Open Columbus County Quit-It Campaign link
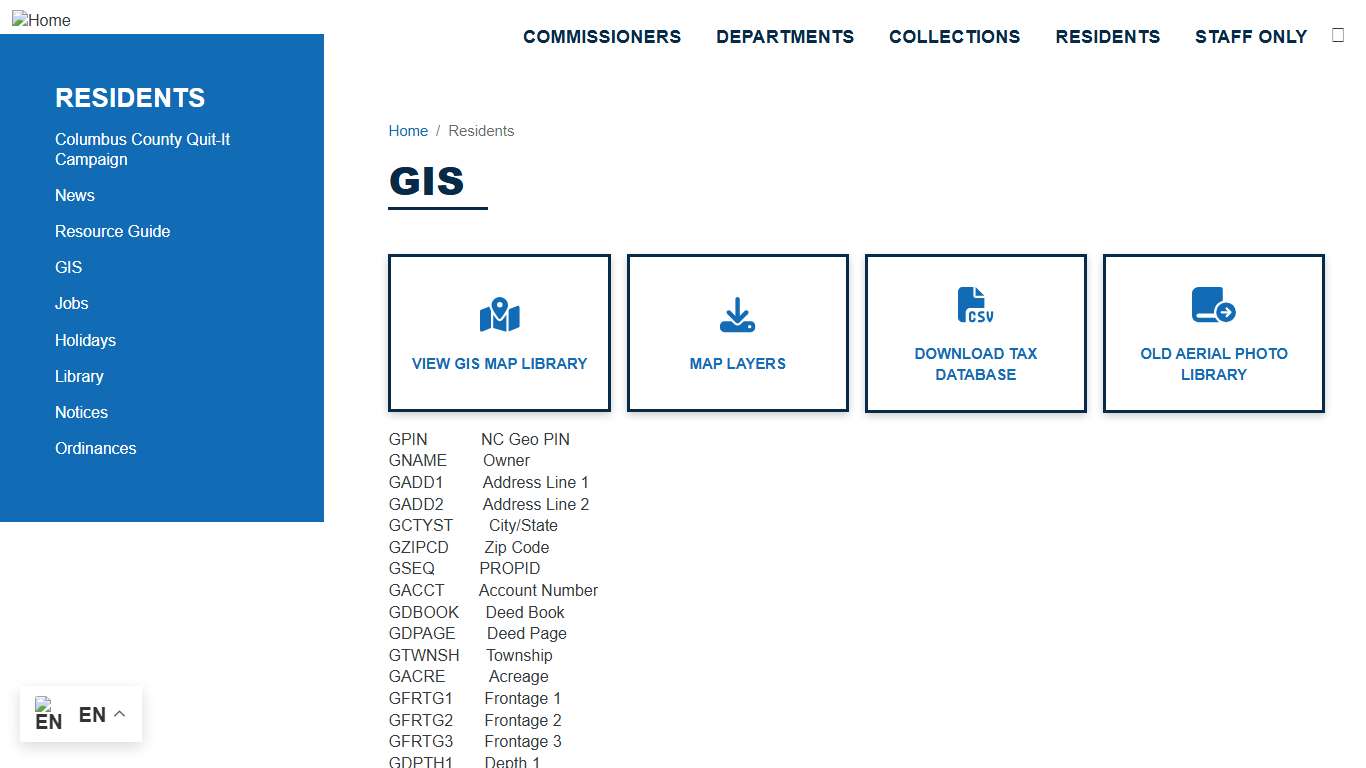This screenshot has width=1366, height=768. 142,149
